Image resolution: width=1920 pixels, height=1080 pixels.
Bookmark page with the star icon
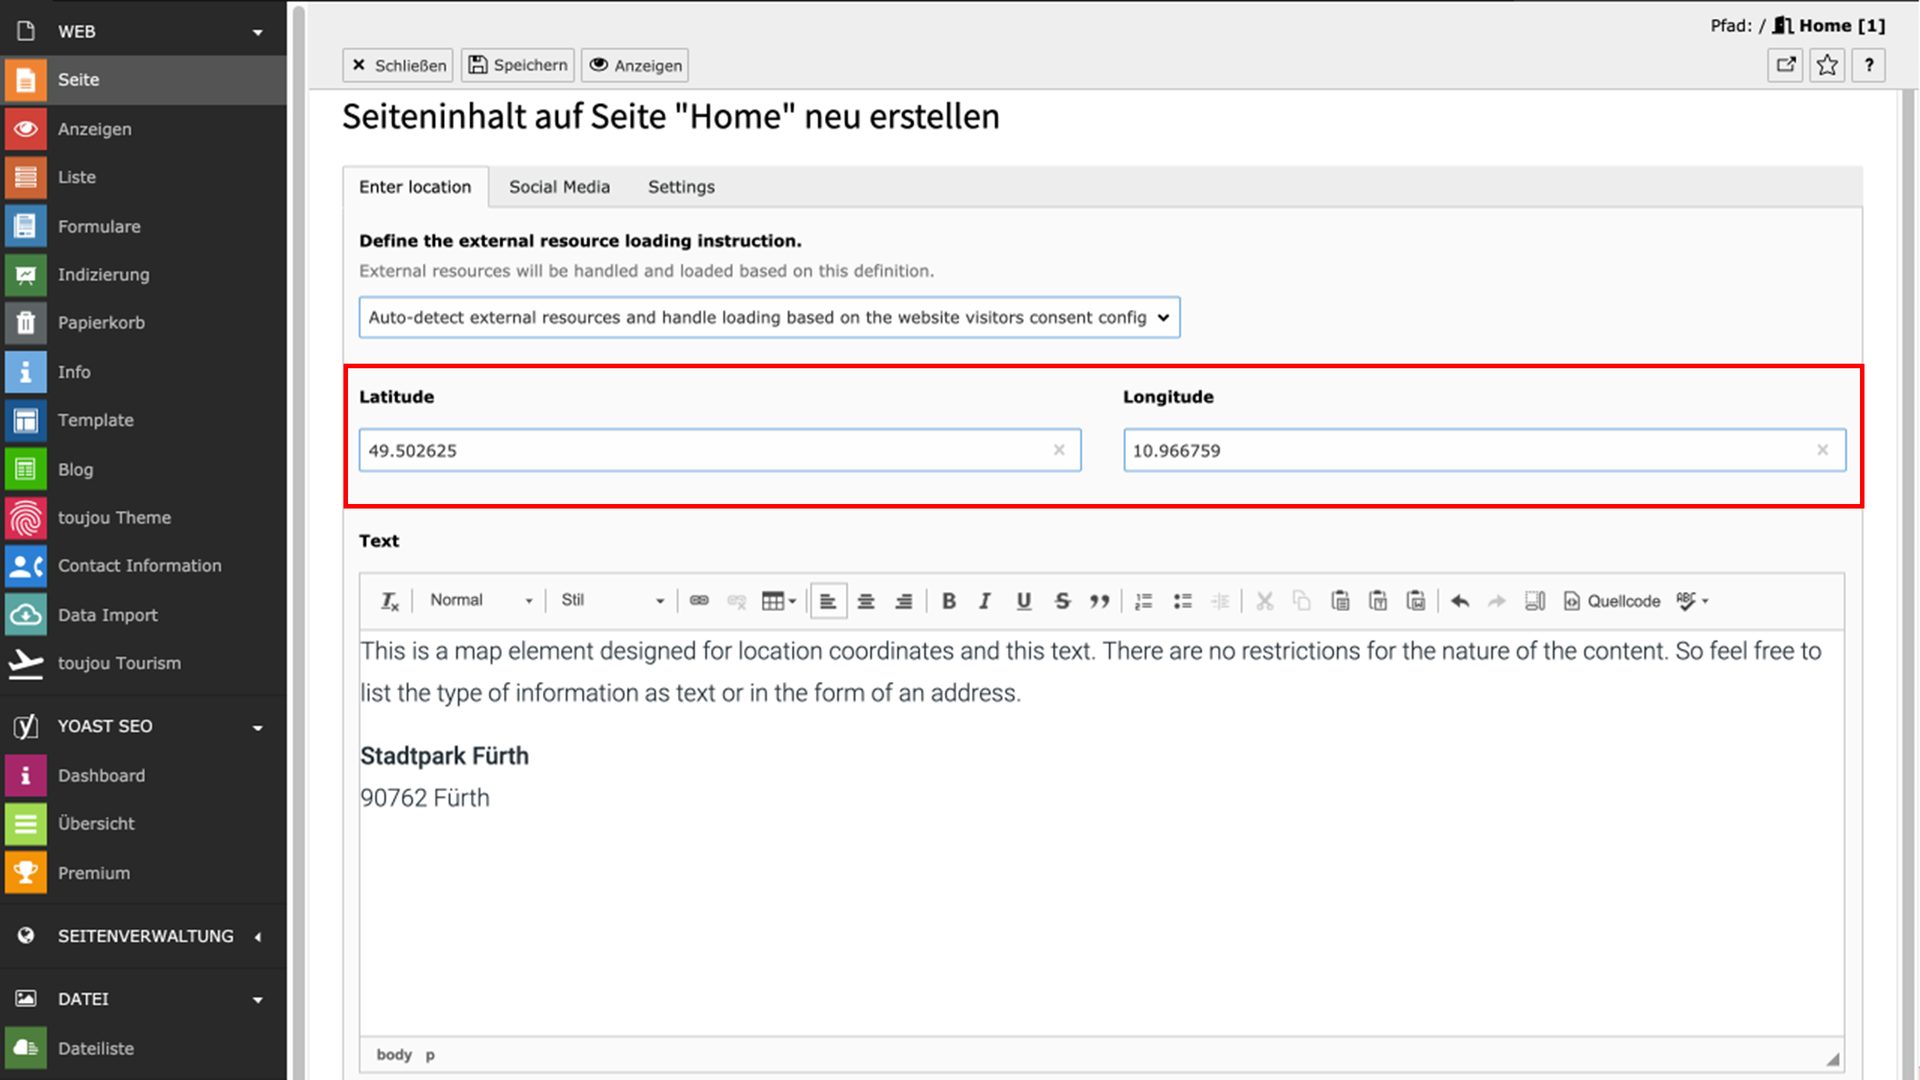(x=1827, y=66)
